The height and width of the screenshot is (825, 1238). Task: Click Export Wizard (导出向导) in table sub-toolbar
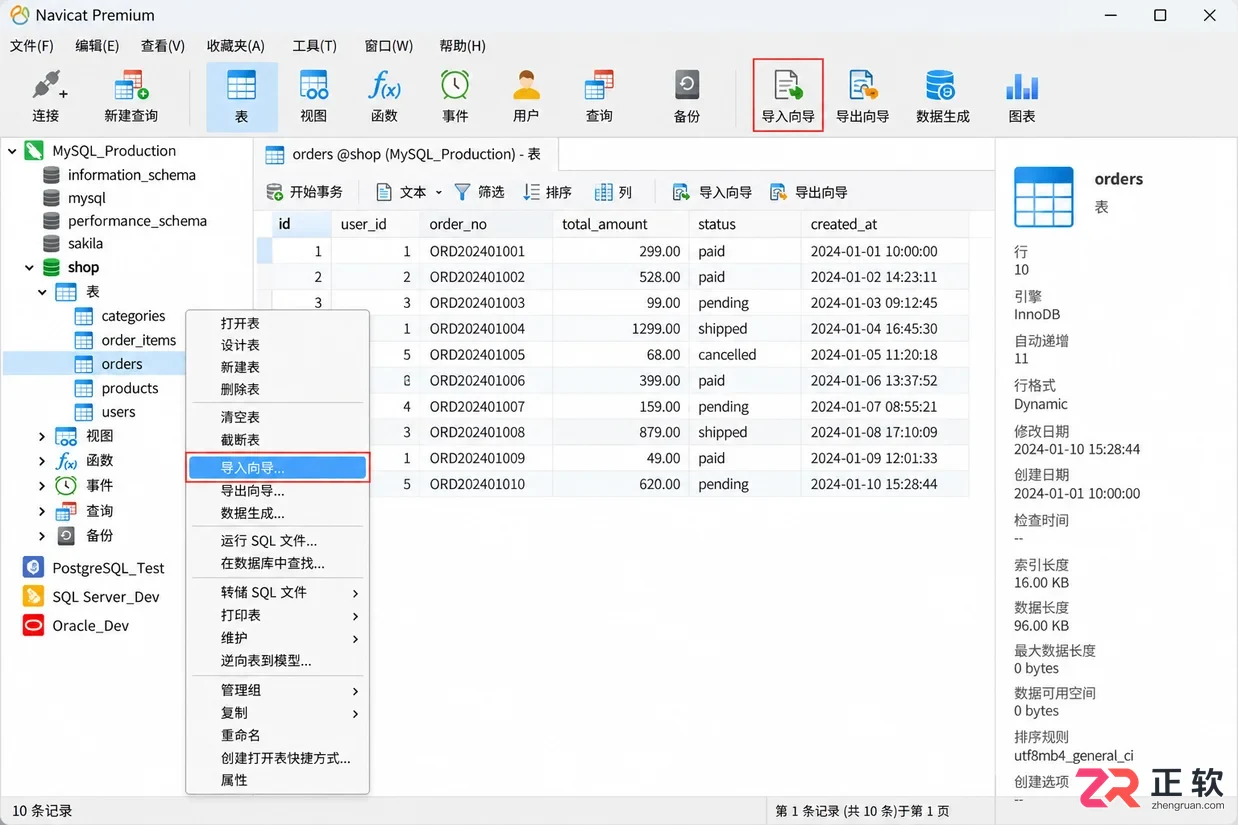pos(808,192)
